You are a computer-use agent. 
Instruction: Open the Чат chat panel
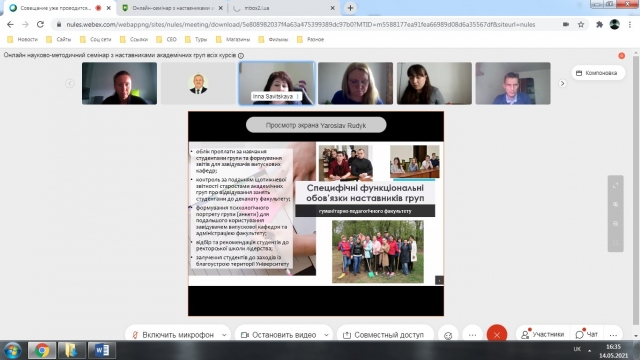[x=587, y=334]
